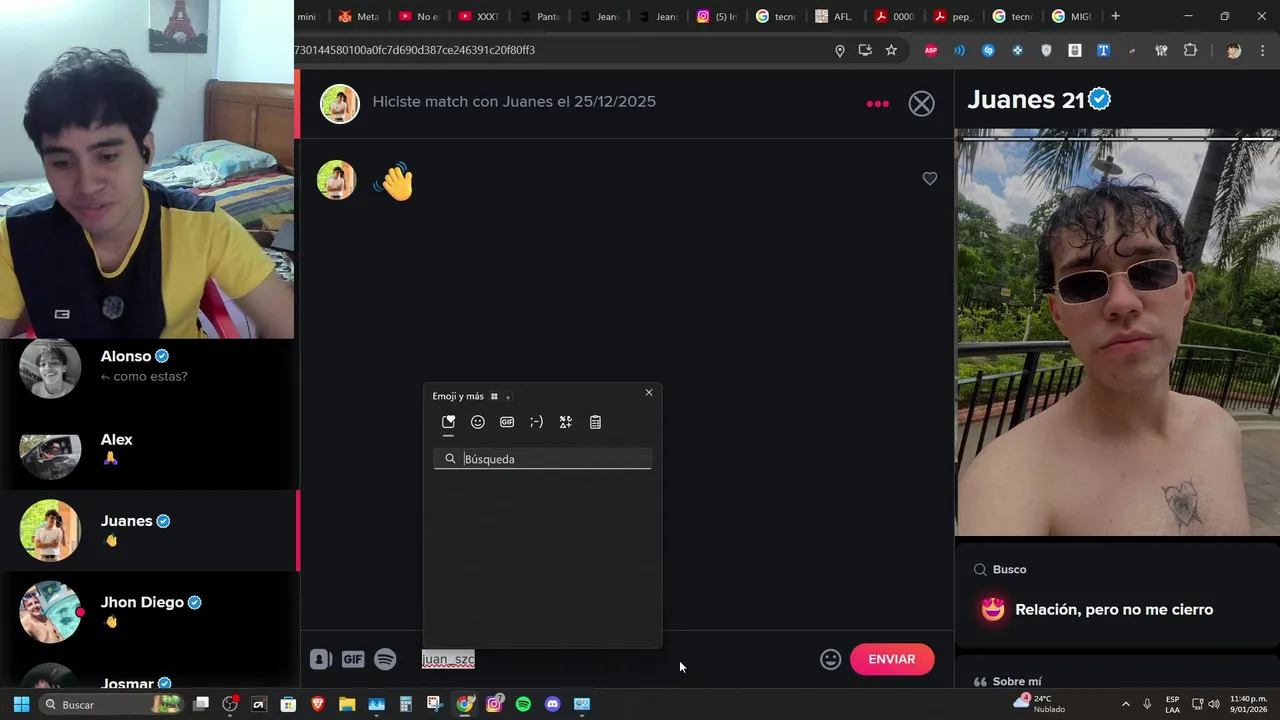
Task: Open File Explorer from taskbar
Action: pos(347,704)
